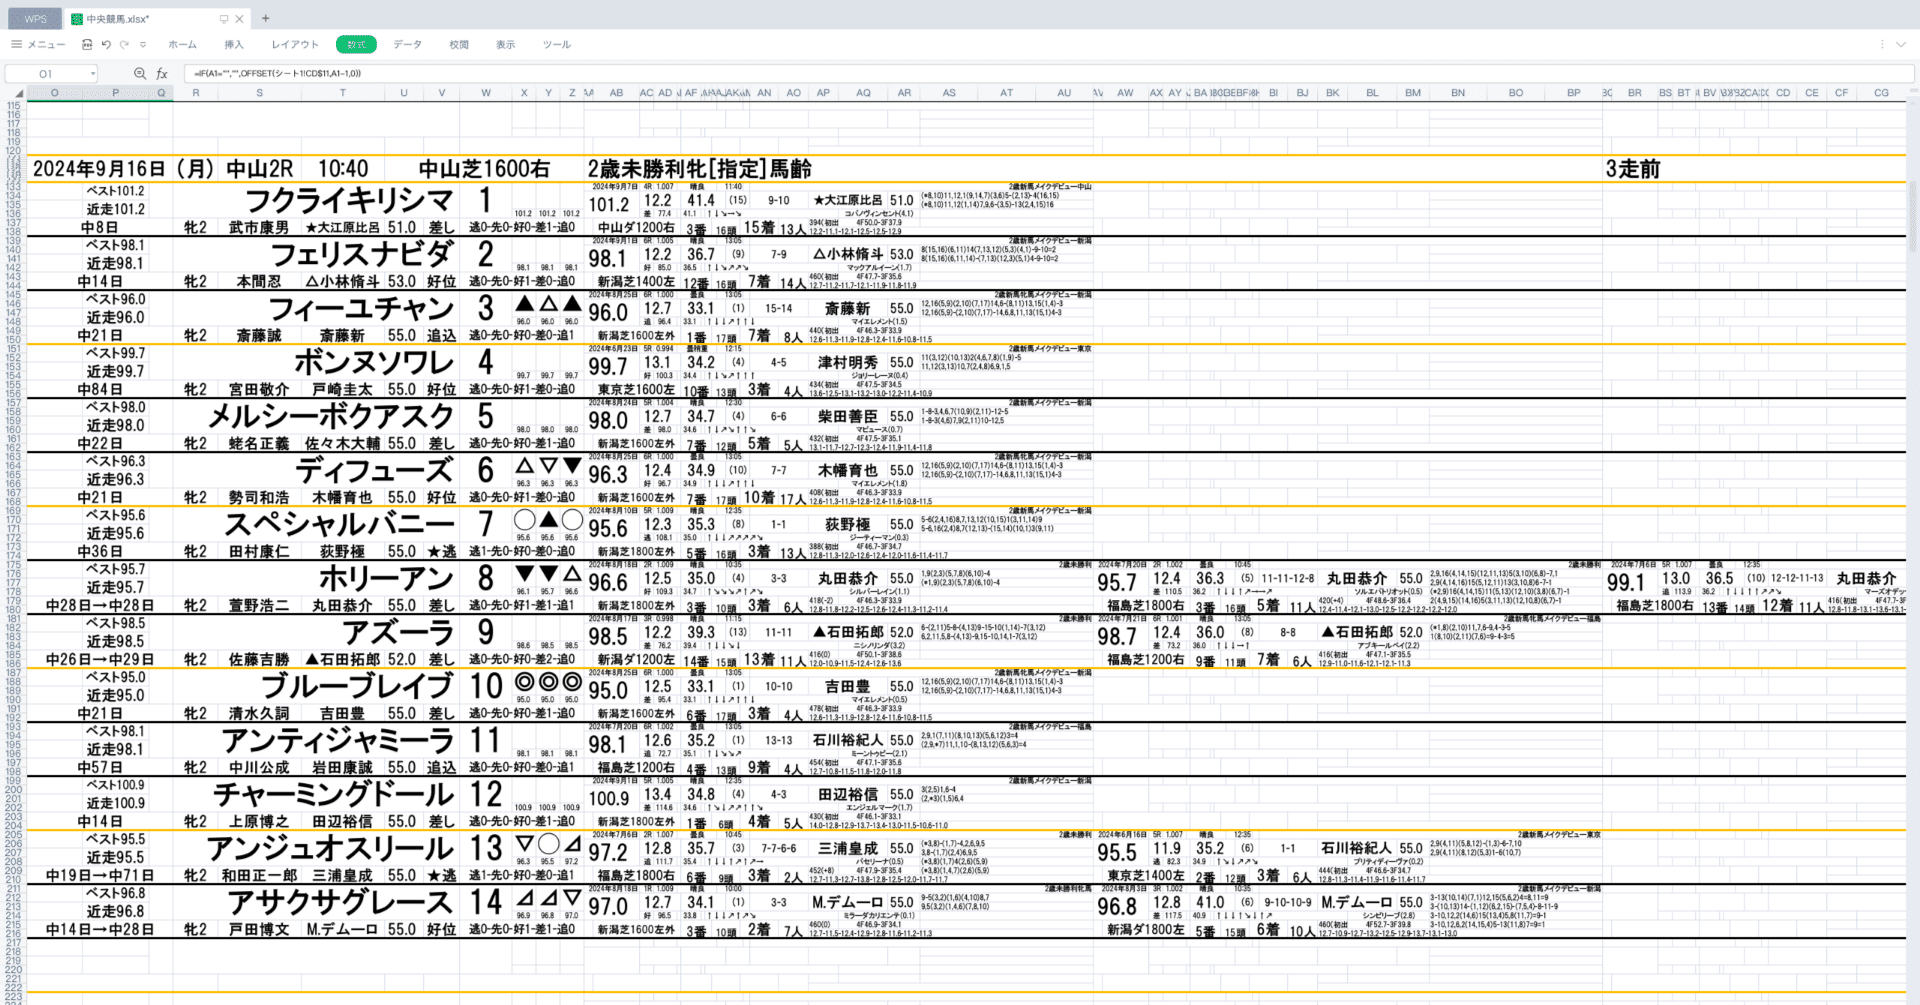Expand the Name Box dropdown
This screenshot has height=1005, width=1920.
coord(93,73)
